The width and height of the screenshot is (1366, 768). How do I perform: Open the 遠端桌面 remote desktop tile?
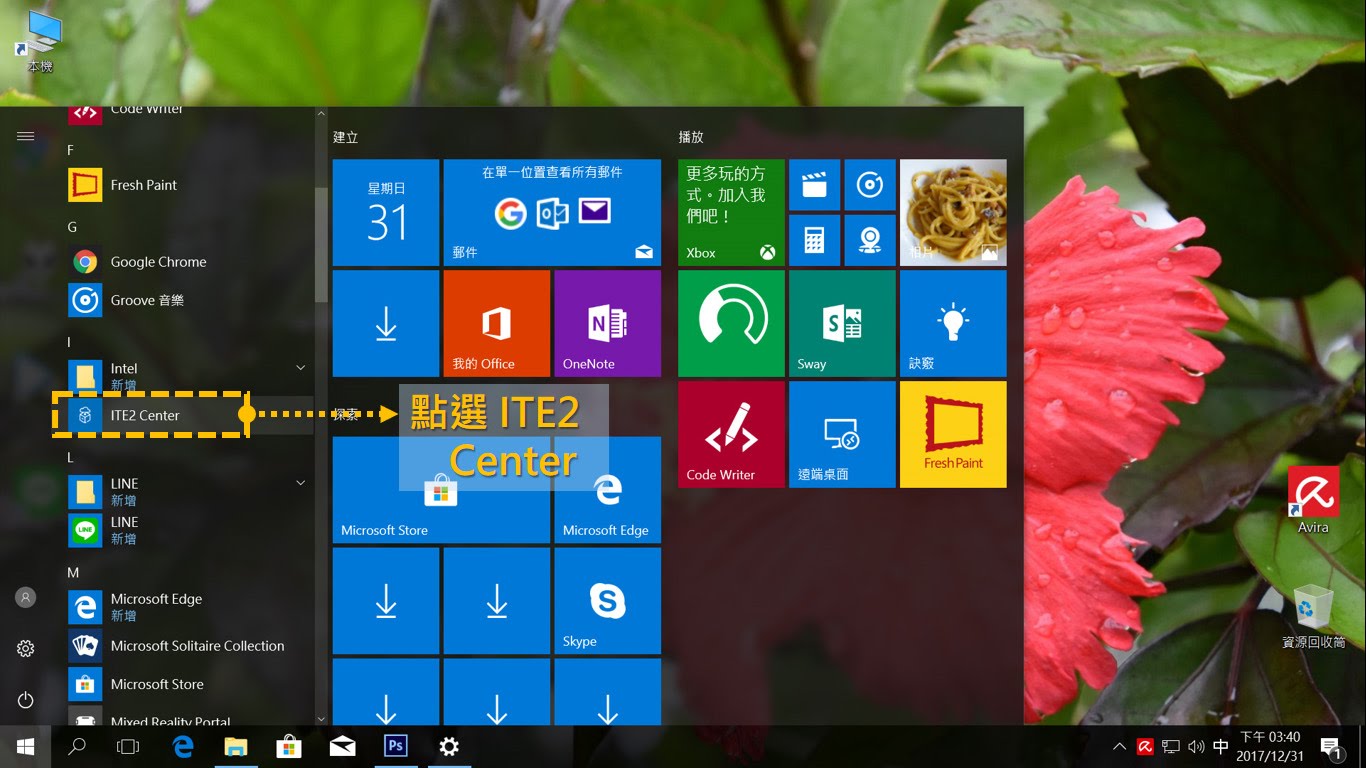(x=842, y=434)
